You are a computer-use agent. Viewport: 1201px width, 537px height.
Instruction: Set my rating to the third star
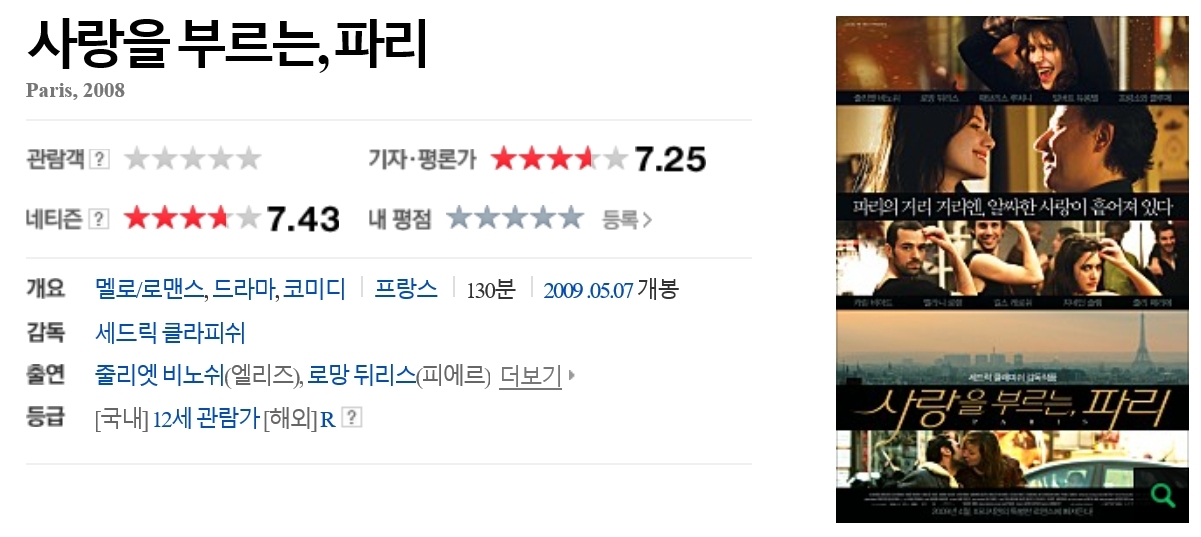pyautogui.click(x=514, y=217)
